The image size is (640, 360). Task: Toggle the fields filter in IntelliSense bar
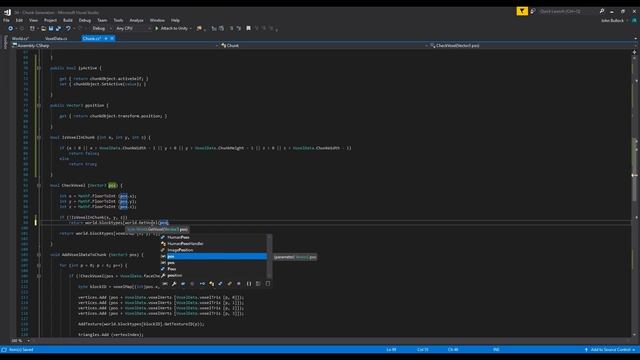tap(183, 283)
